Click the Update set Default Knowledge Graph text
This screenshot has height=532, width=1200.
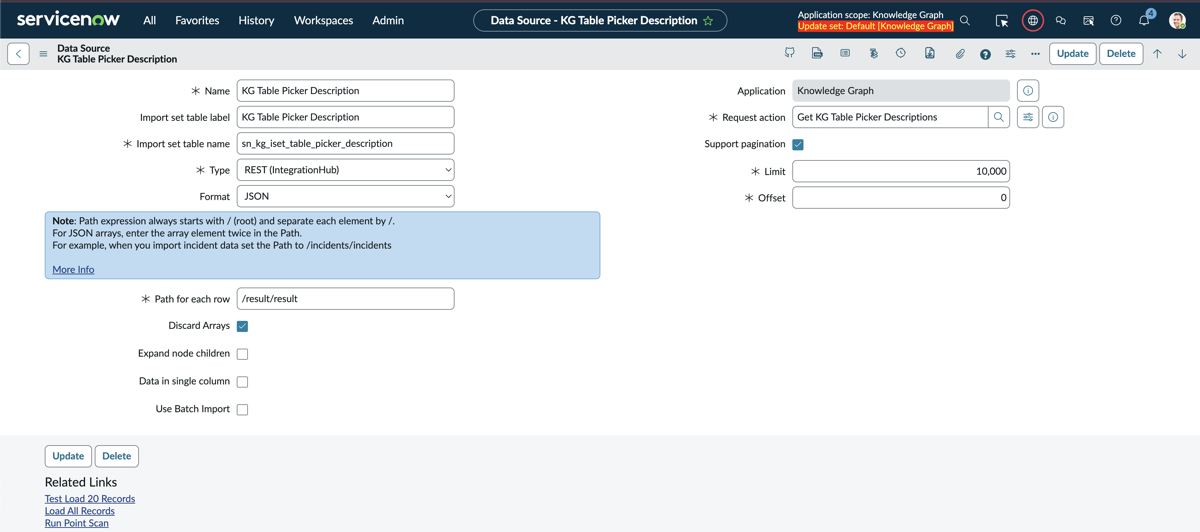pyautogui.click(x=876, y=26)
